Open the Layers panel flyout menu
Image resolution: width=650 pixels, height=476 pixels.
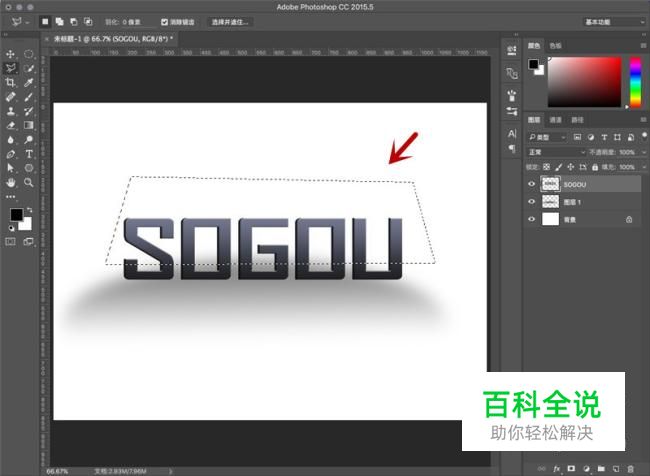tap(643, 119)
